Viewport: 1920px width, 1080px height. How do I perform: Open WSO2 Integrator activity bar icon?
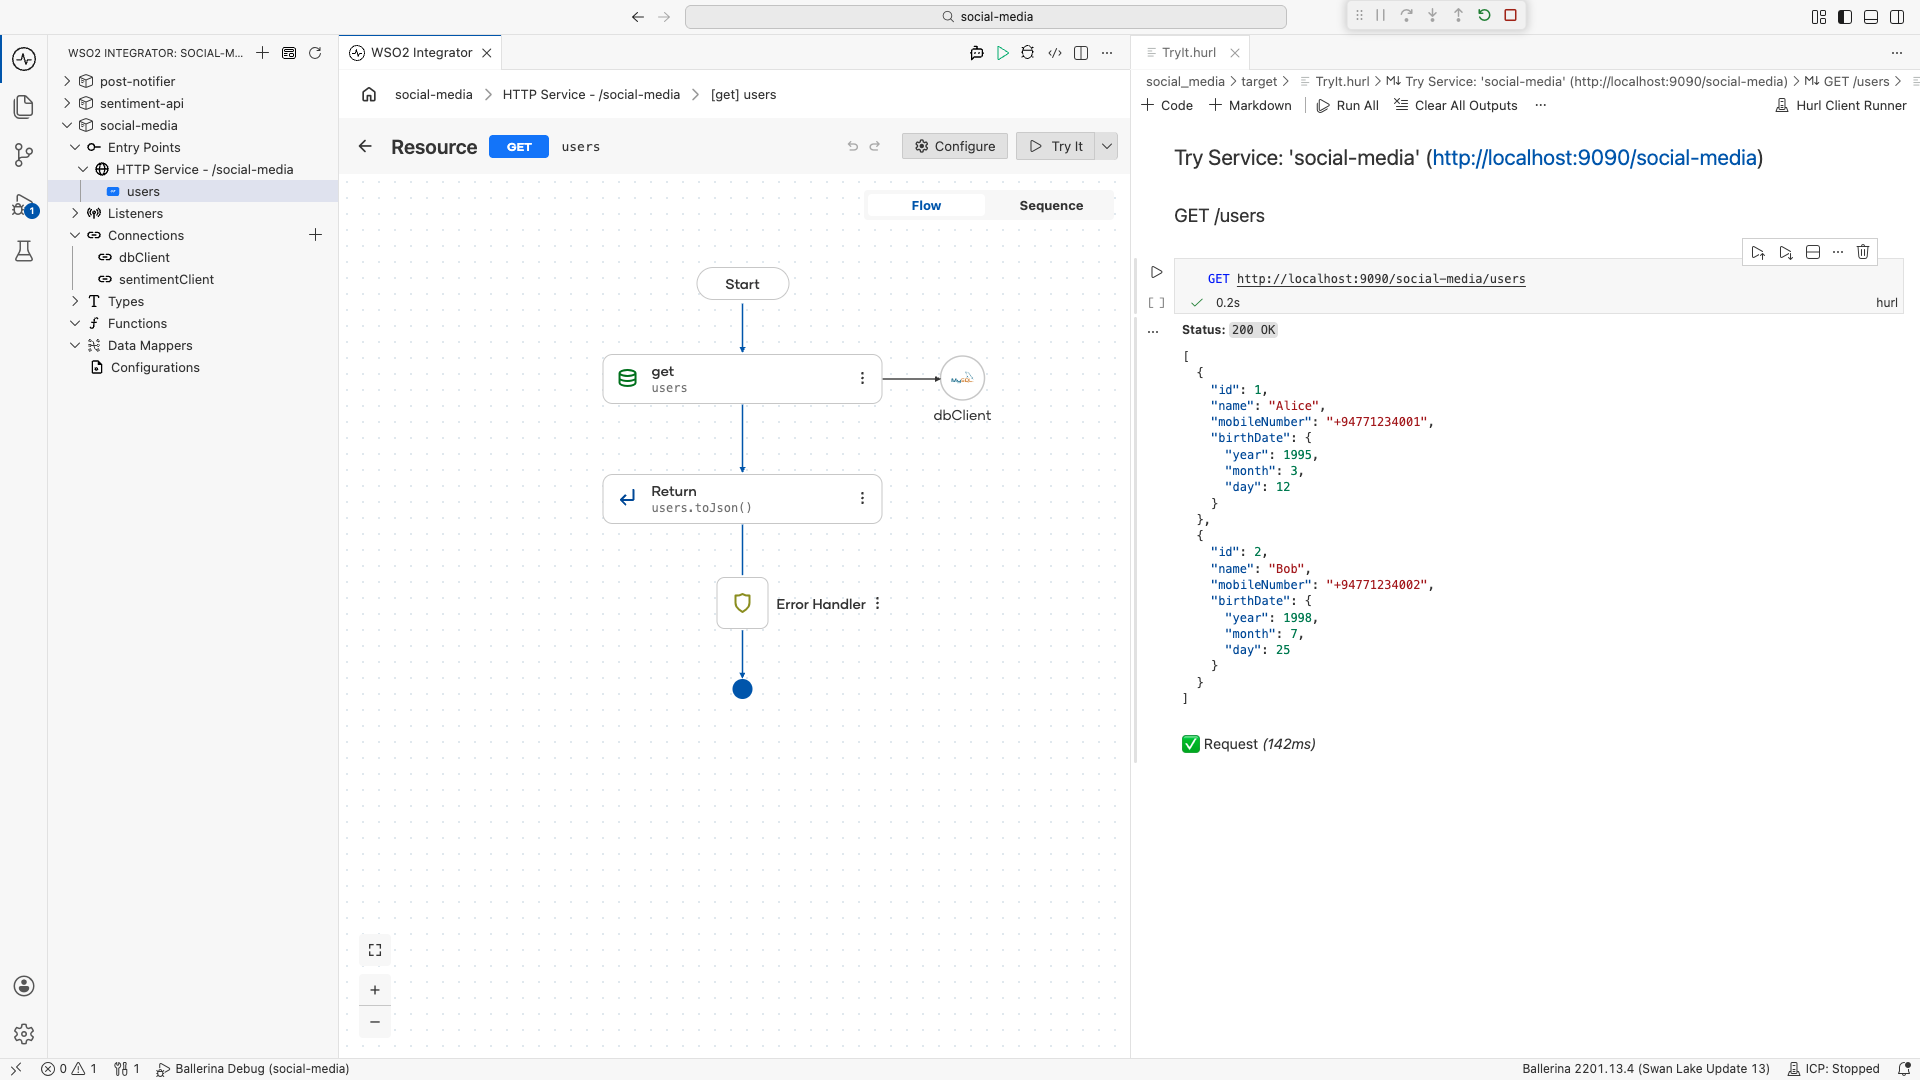point(24,59)
